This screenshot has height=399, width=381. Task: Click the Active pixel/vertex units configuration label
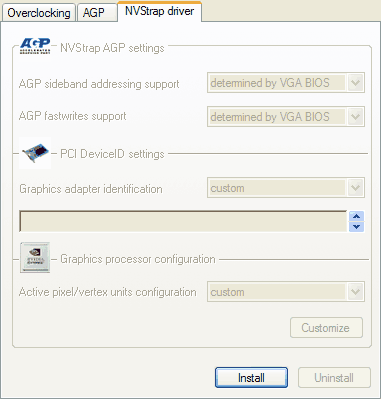tap(108, 292)
